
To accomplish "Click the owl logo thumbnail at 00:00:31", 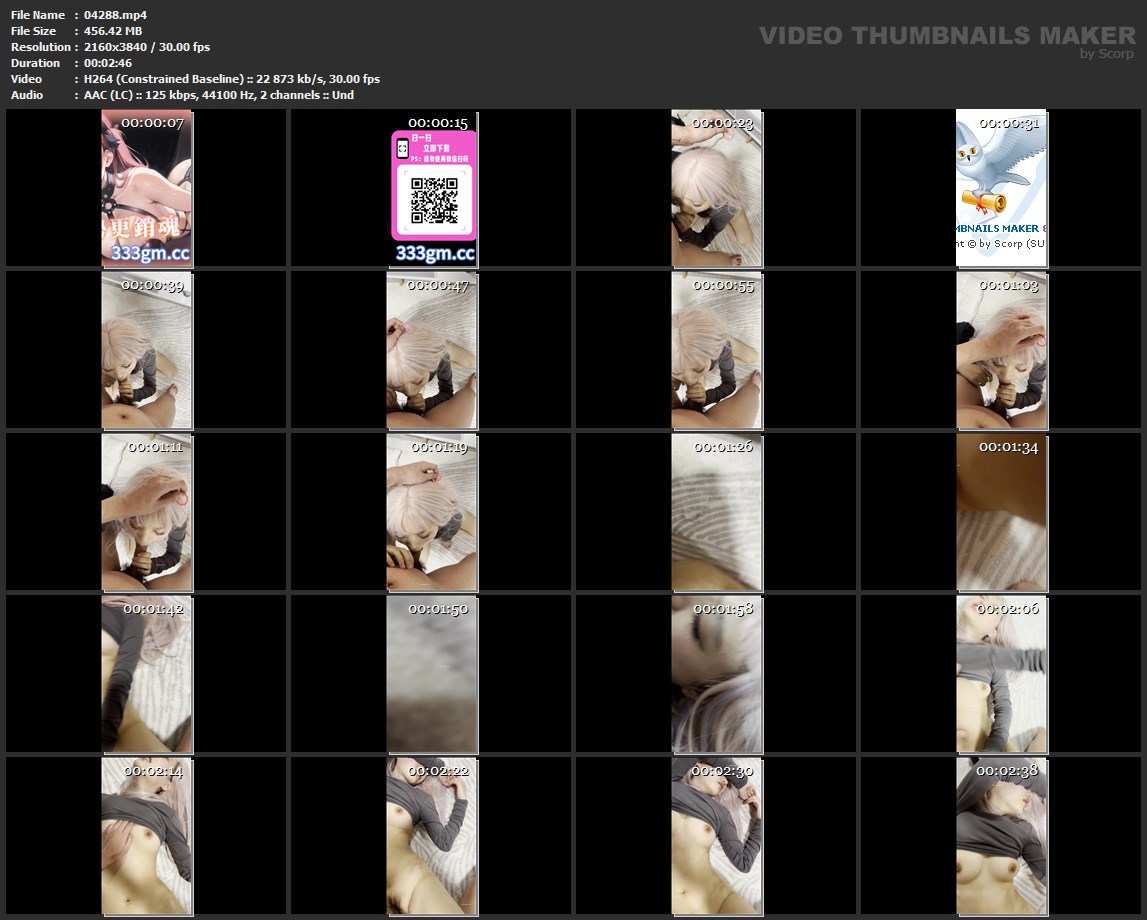I will tap(1001, 188).
